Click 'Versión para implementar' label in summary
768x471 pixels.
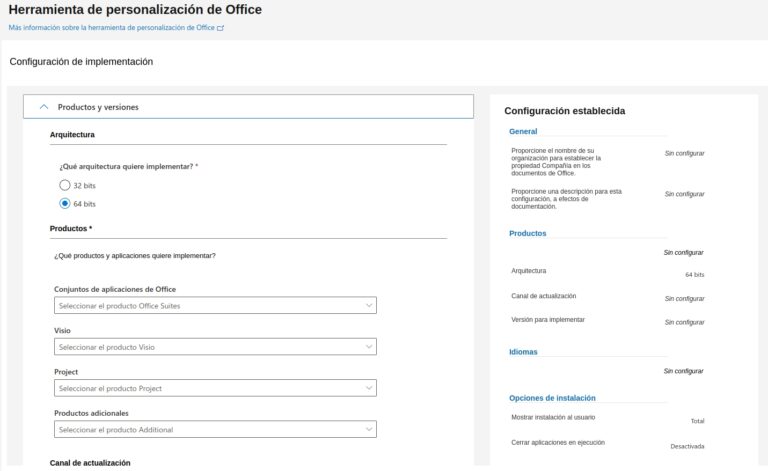(x=548, y=320)
